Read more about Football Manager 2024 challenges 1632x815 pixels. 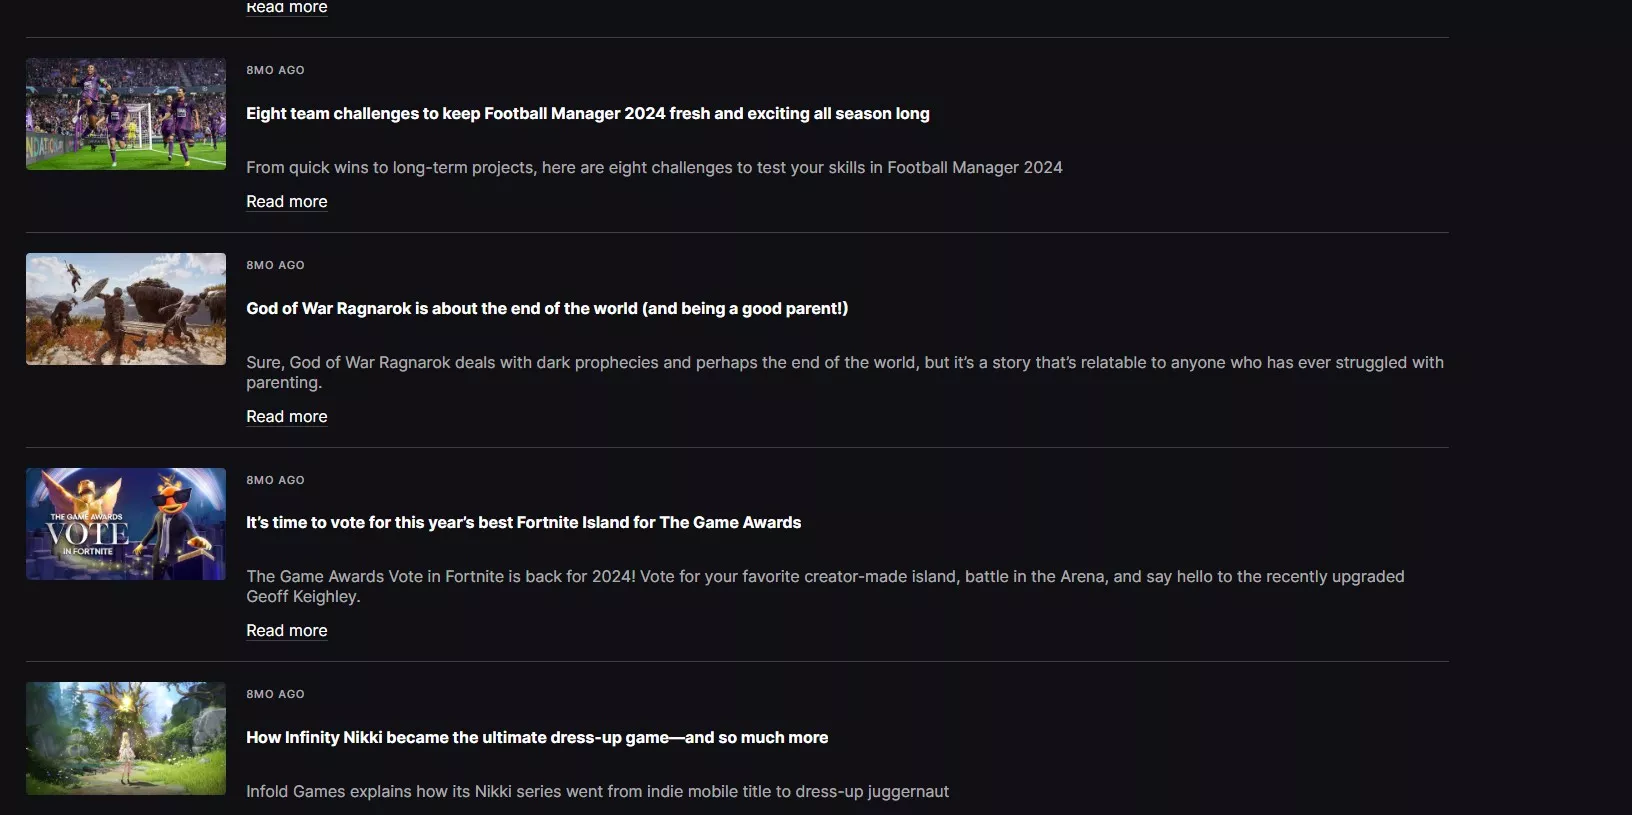click(x=287, y=202)
